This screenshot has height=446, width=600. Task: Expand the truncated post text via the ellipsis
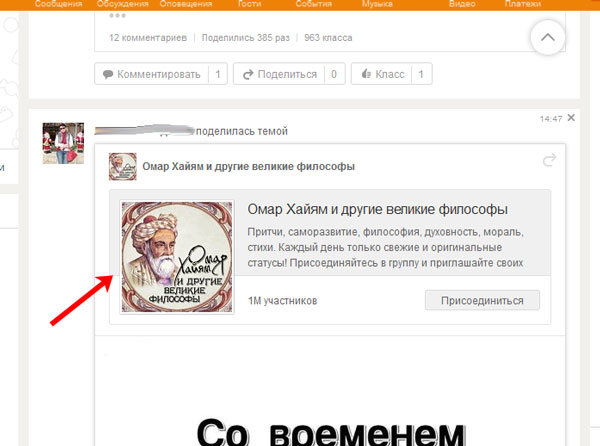coord(117,17)
